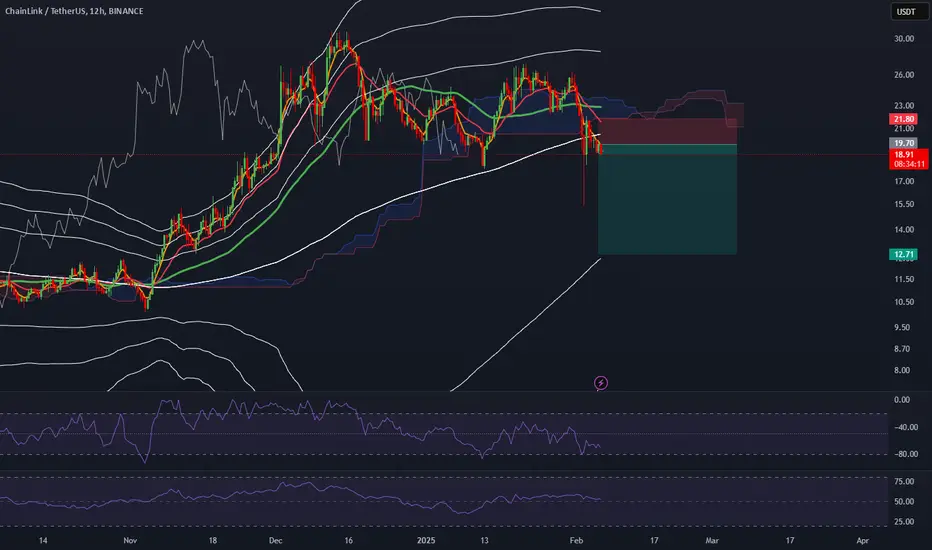Click the 2025 year label on time axis
The height and width of the screenshot is (550, 932).
[426, 540]
